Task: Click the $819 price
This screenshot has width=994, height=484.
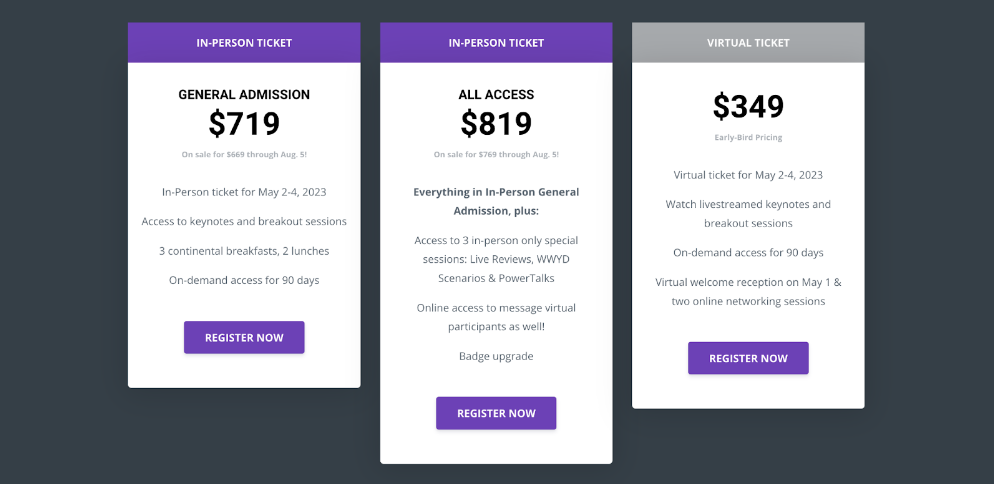Action: point(496,124)
